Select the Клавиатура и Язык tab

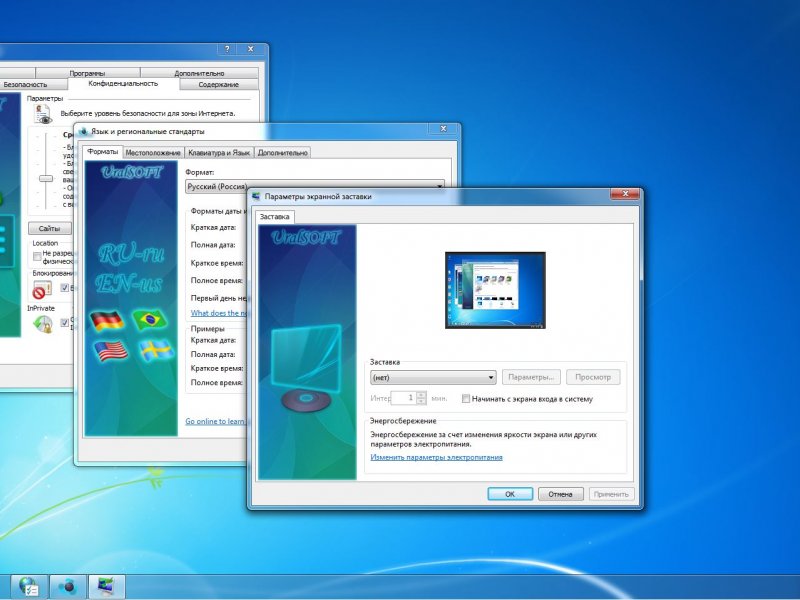[x=219, y=153]
